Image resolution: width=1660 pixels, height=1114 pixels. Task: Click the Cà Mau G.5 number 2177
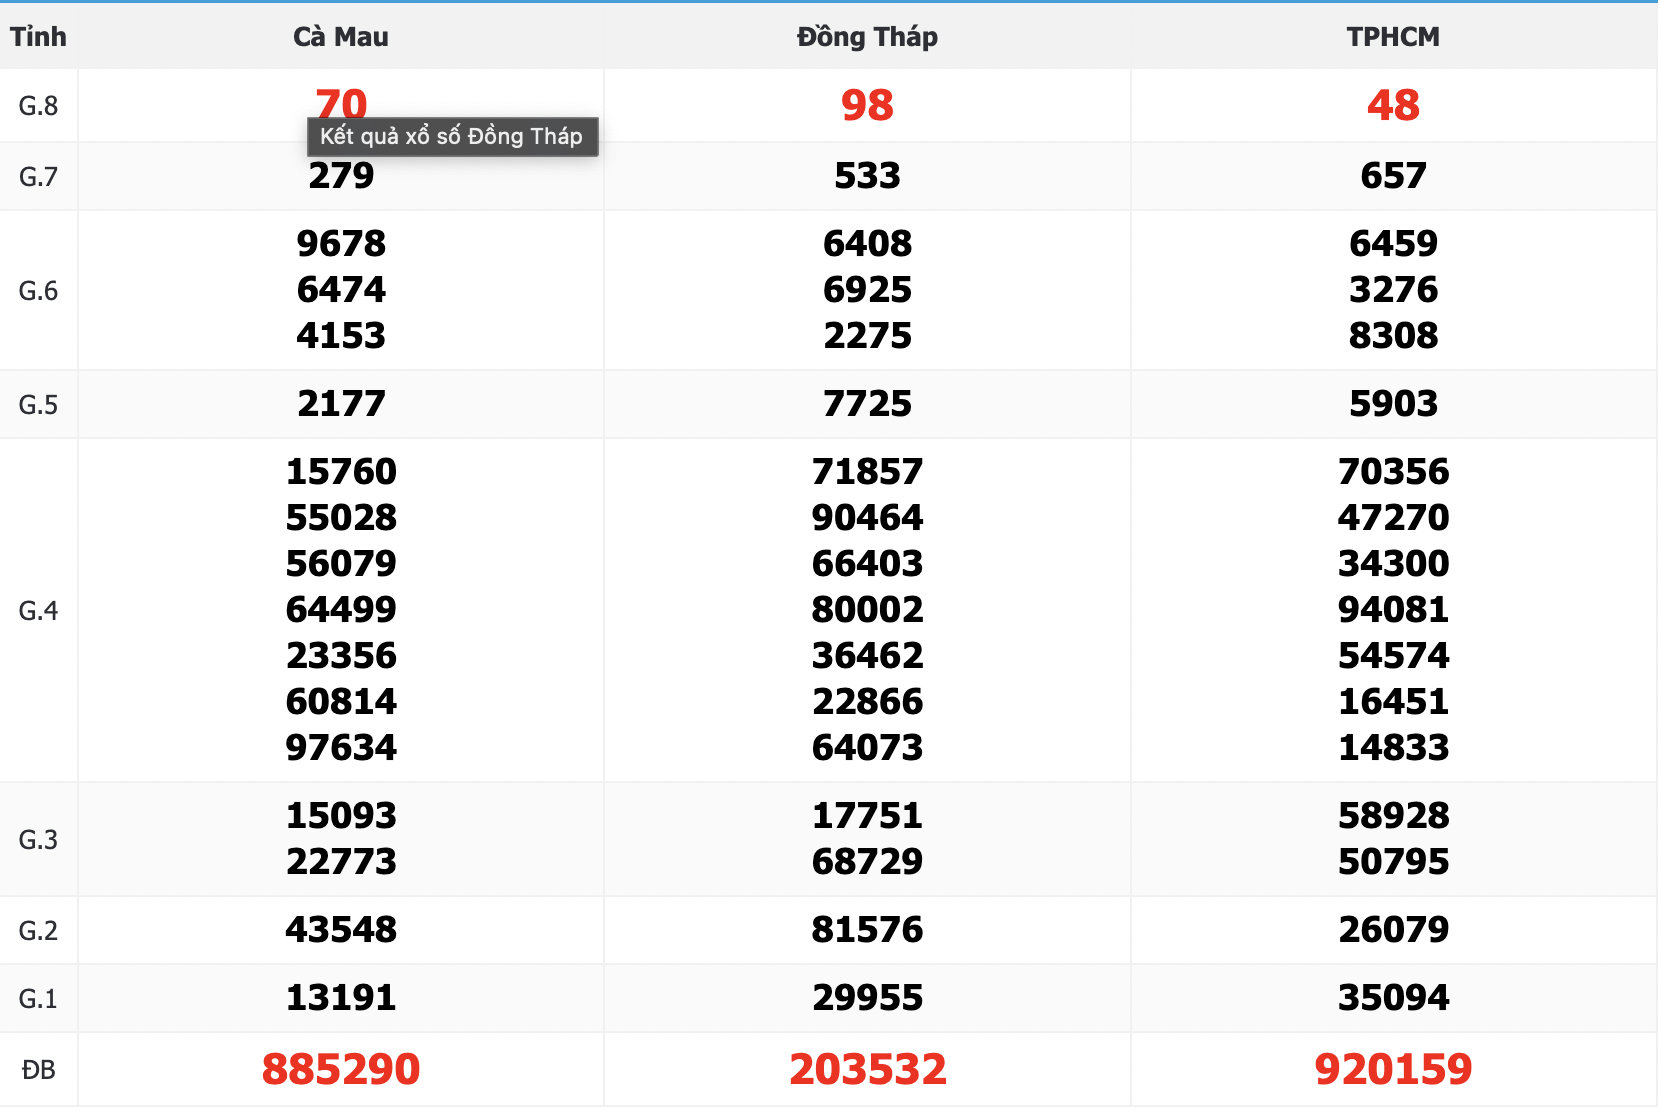click(341, 404)
